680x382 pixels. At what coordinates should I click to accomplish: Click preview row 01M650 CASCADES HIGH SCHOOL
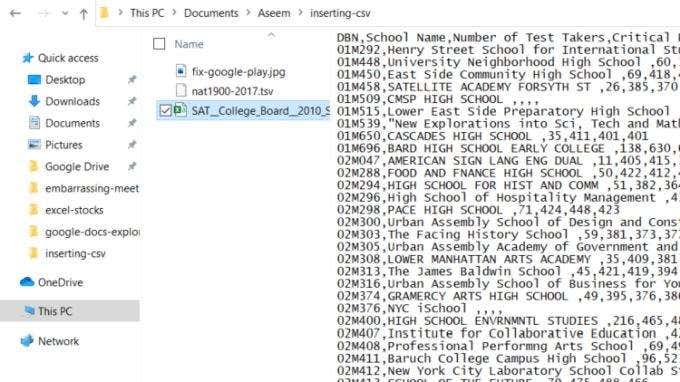[x=493, y=136]
